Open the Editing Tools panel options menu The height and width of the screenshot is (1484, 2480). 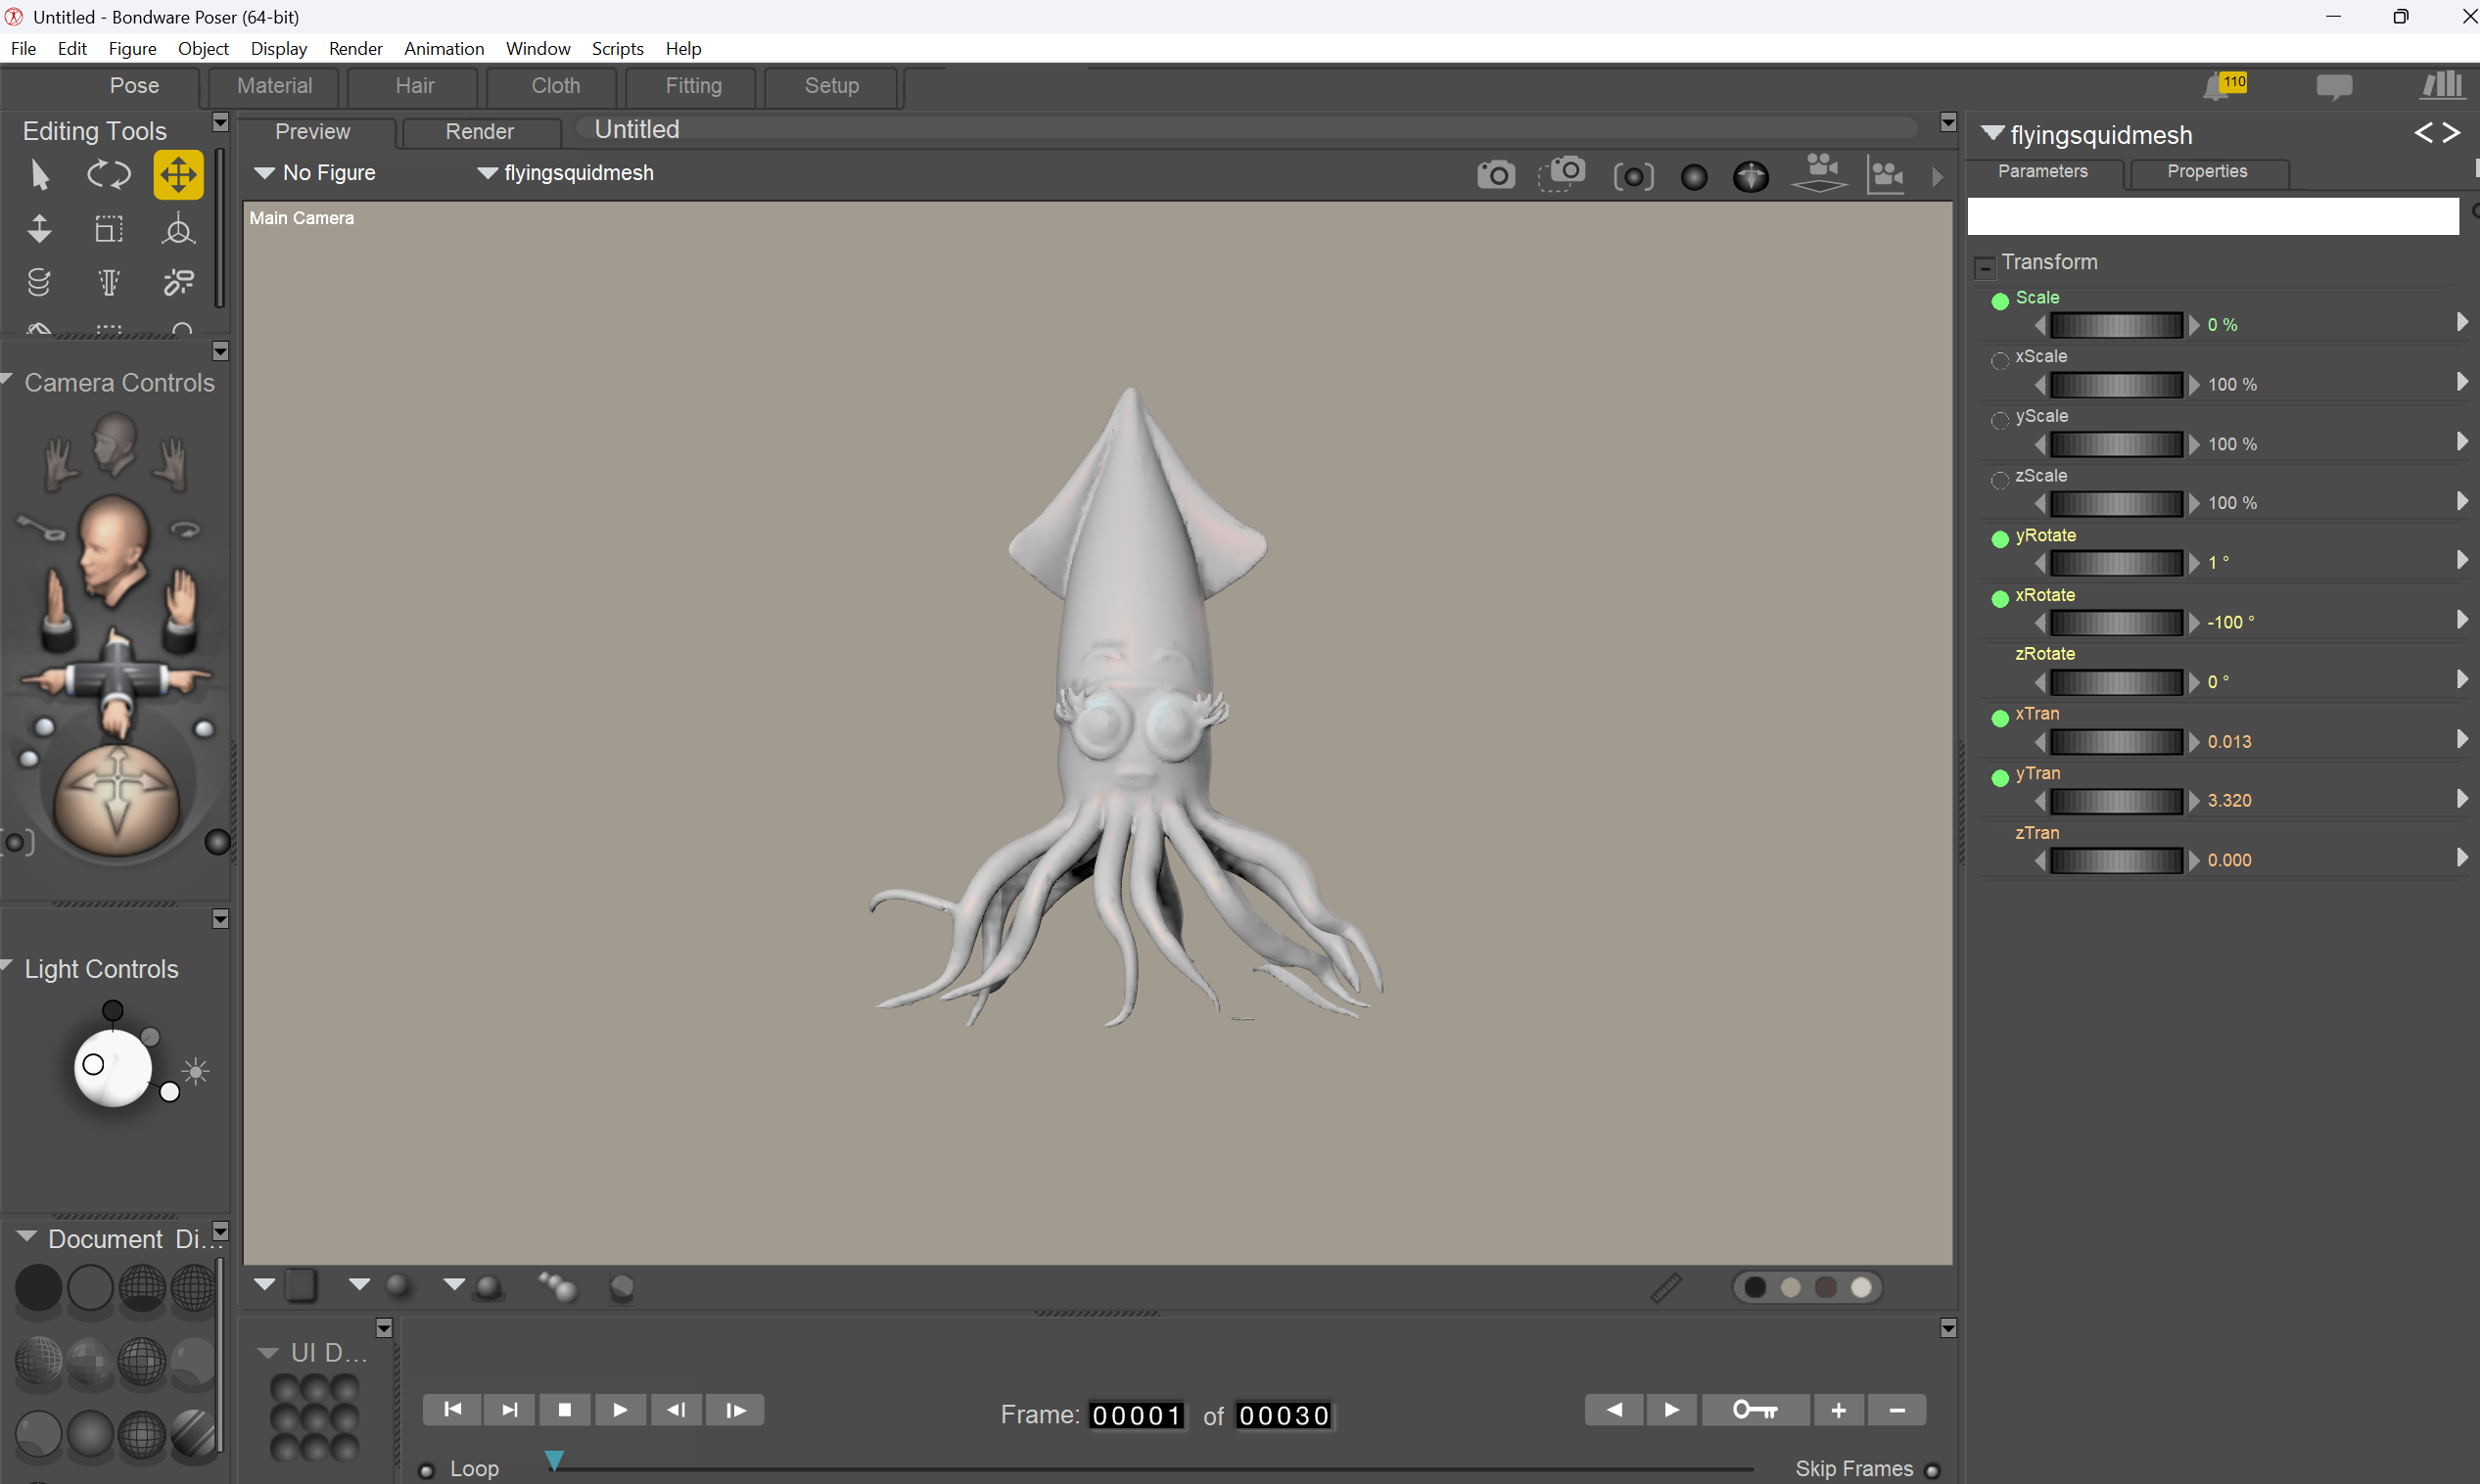(221, 121)
